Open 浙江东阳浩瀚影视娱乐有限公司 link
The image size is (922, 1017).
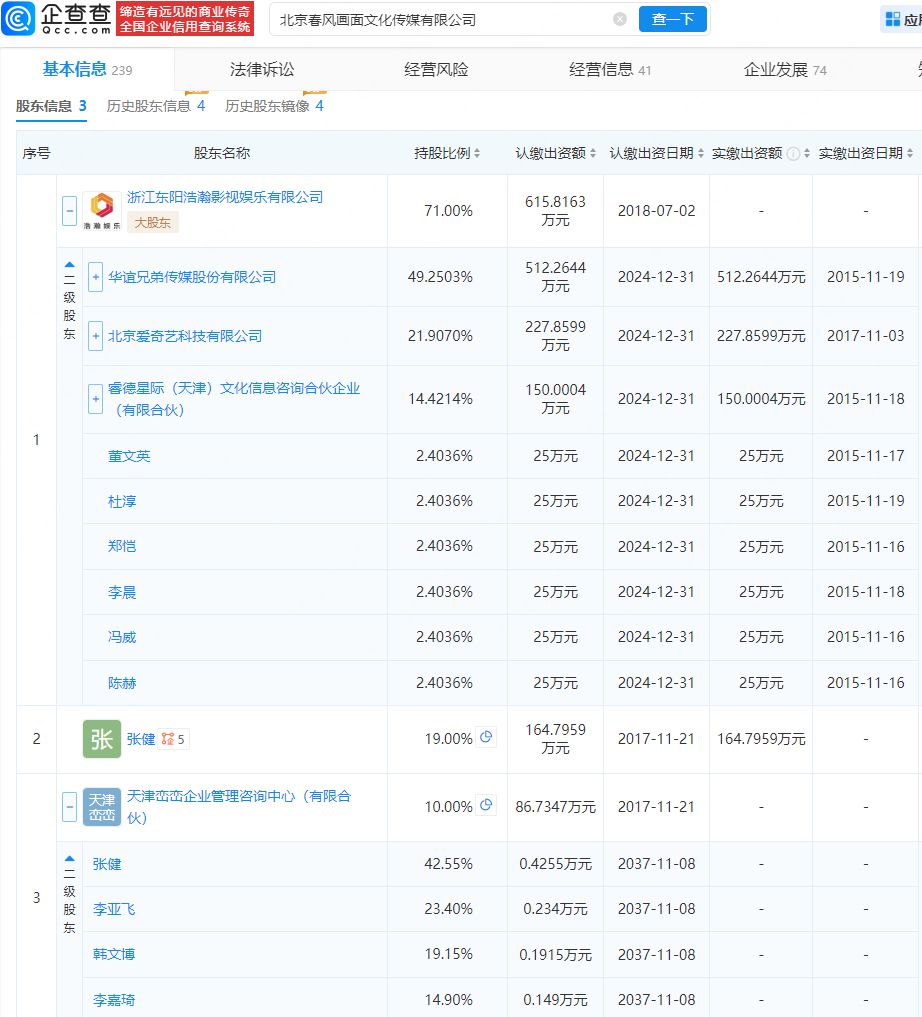[225, 197]
